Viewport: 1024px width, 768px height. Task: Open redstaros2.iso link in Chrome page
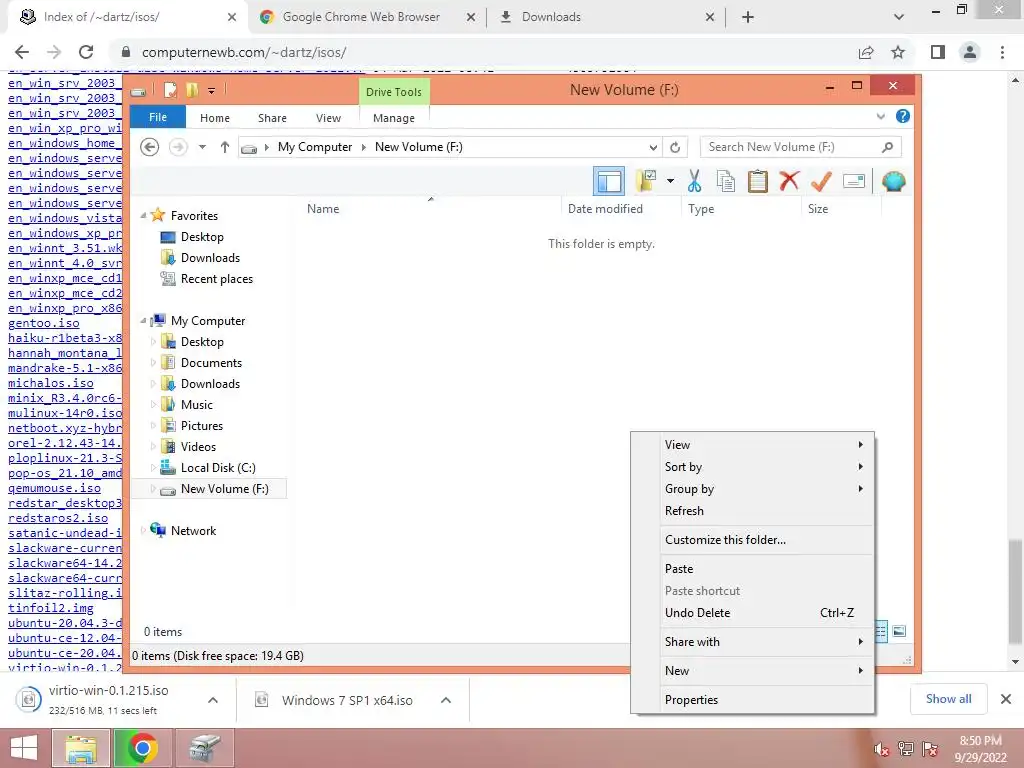(58, 518)
